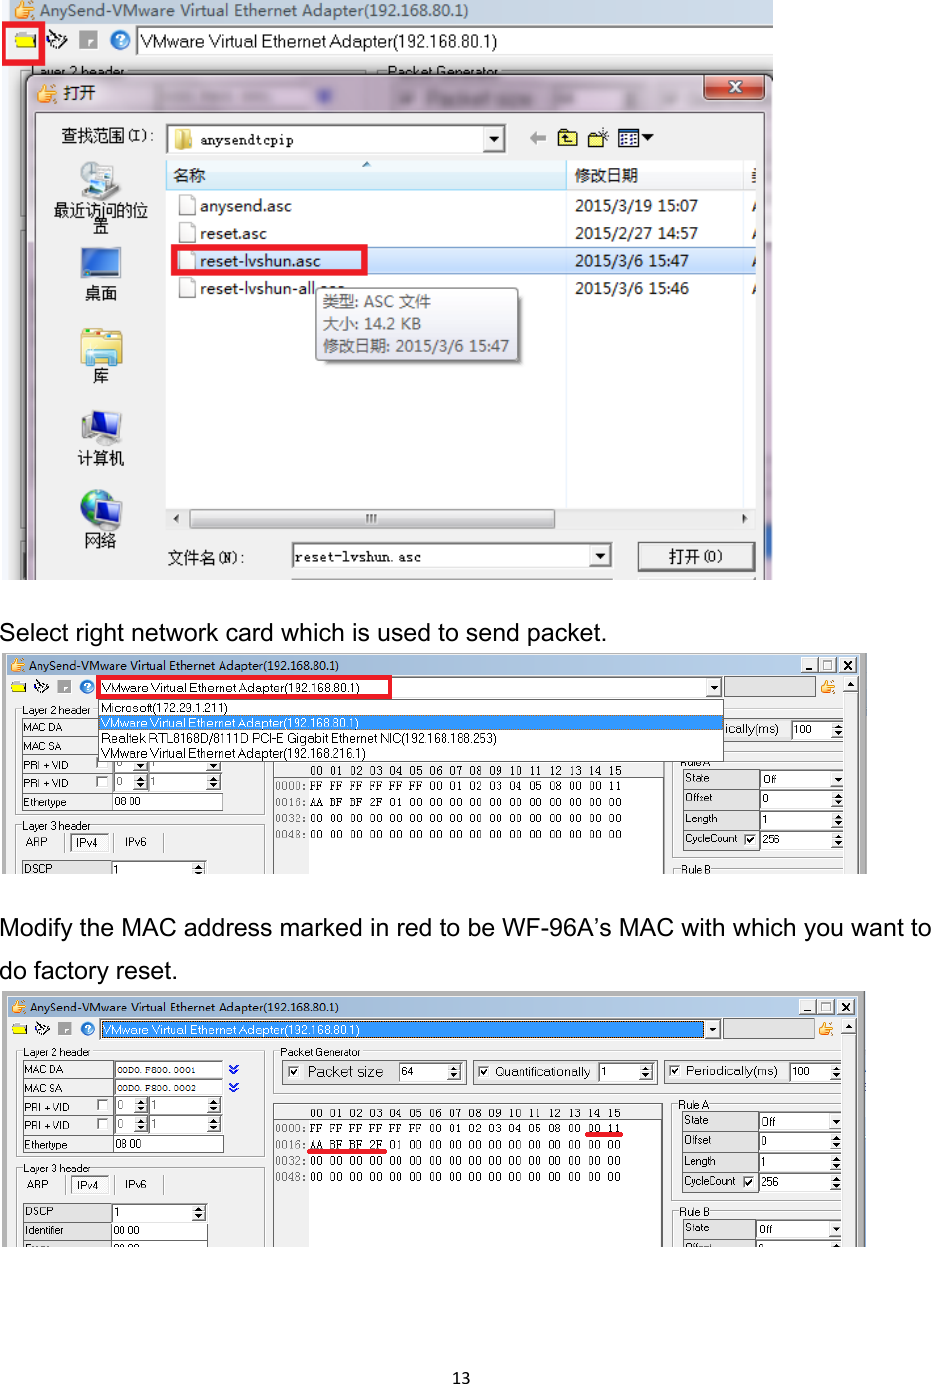Open the Rule A State dropdown in the middle window
The width and height of the screenshot is (931, 1384).
(x=838, y=779)
